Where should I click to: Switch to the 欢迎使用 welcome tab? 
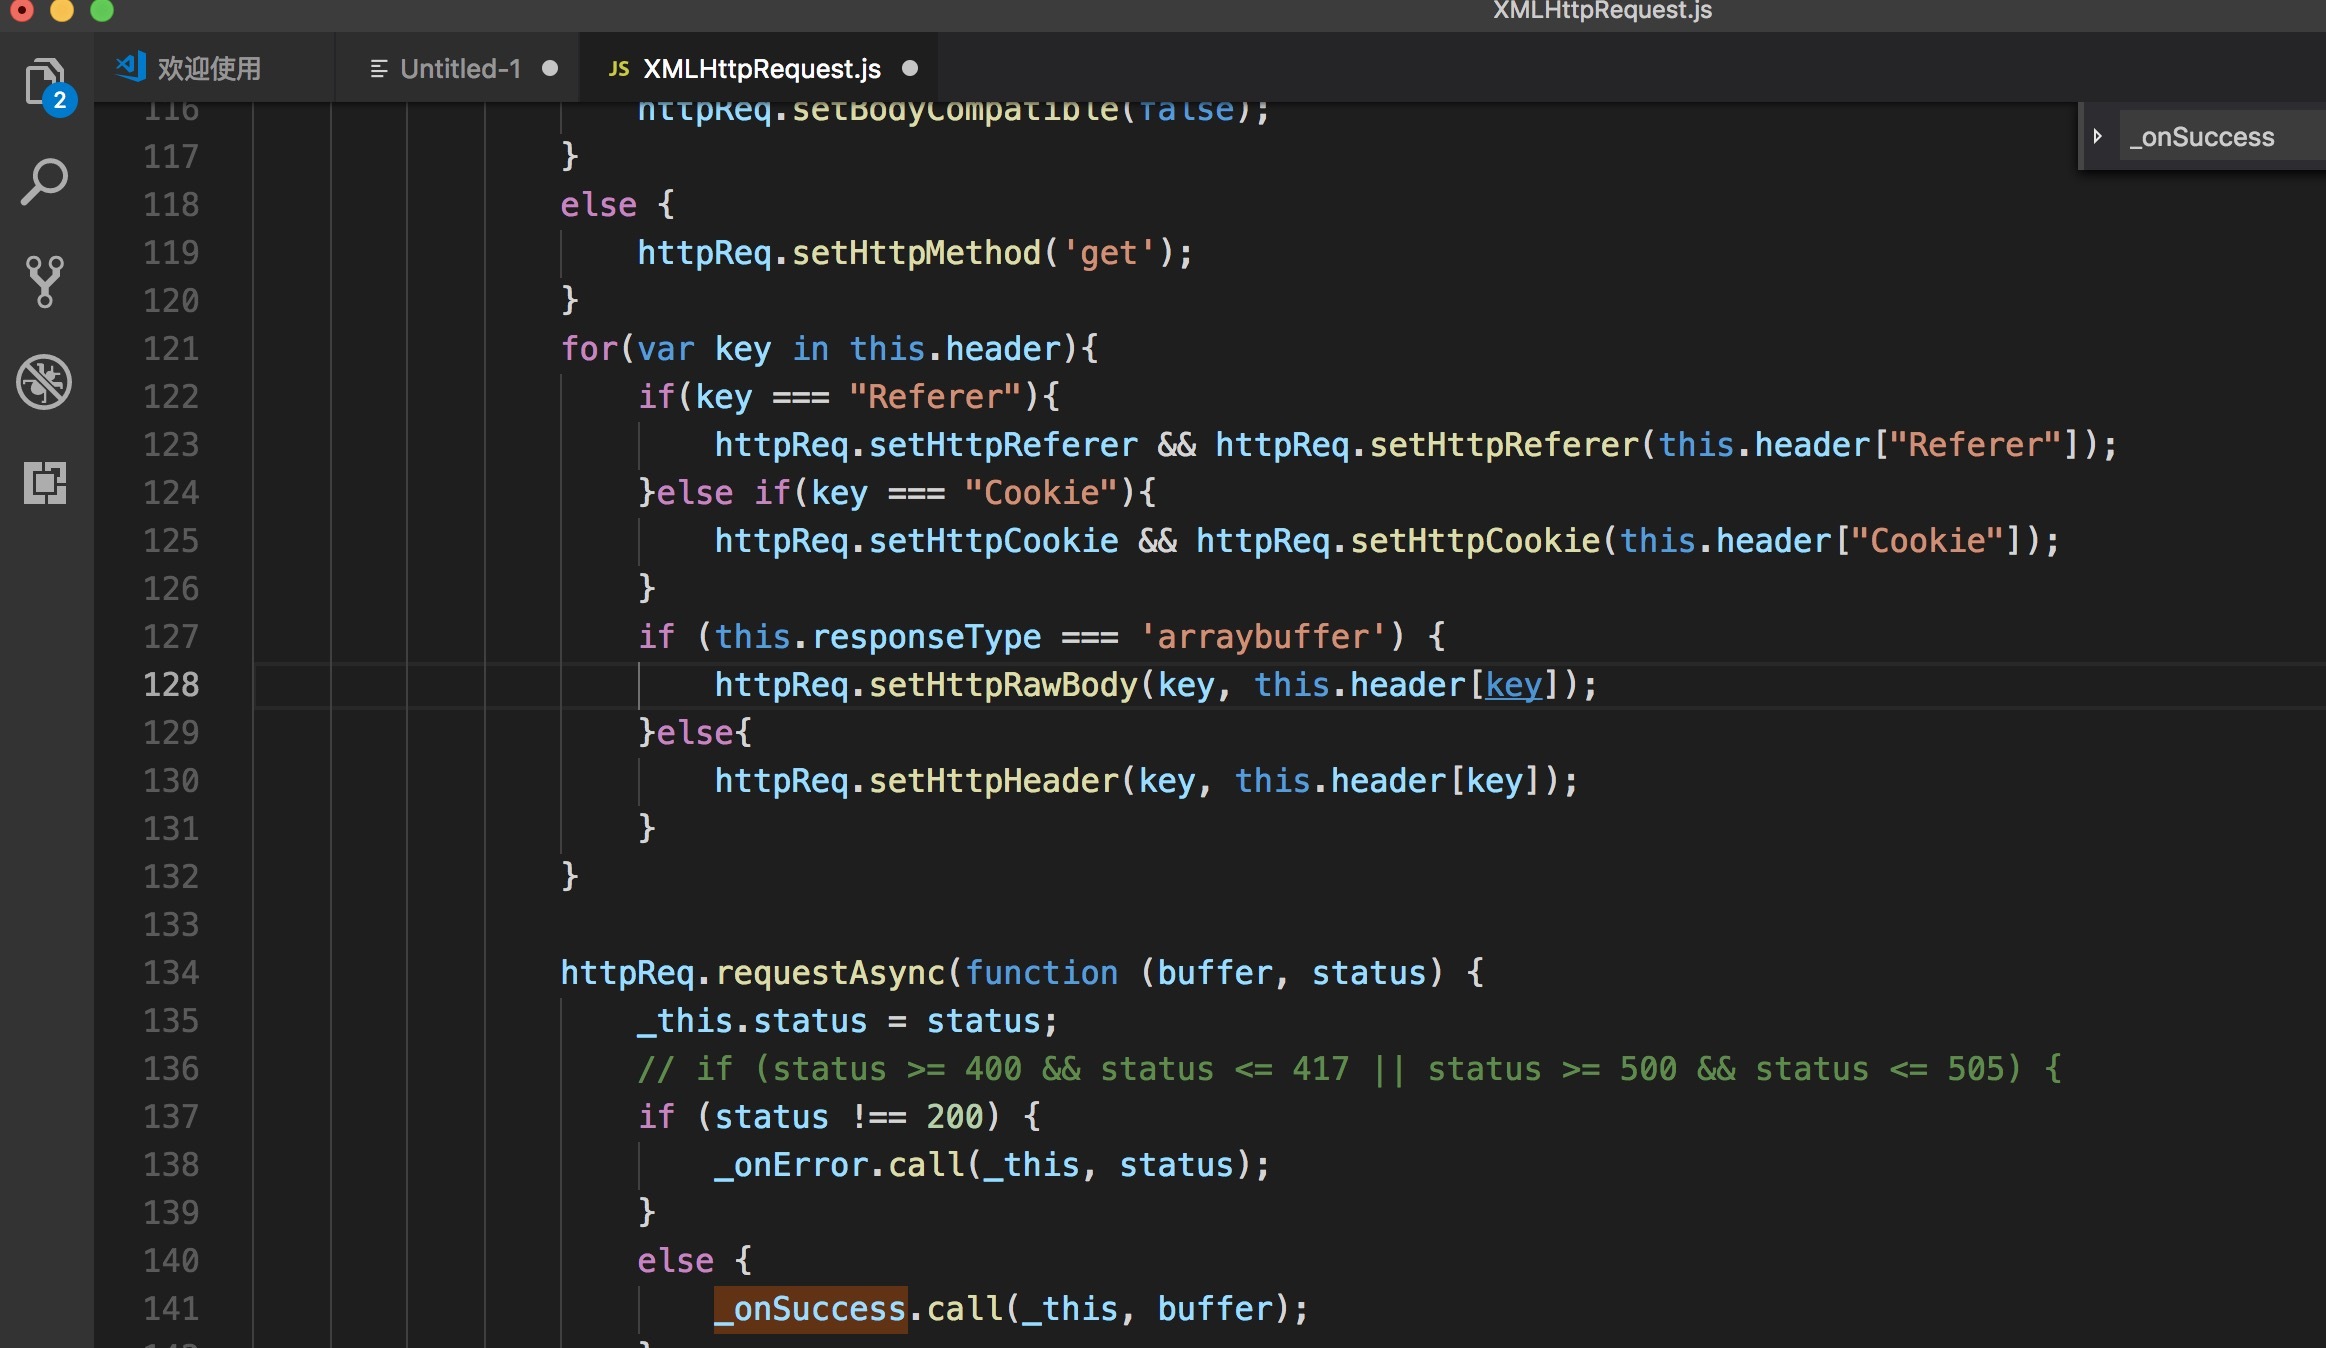[209, 69]
